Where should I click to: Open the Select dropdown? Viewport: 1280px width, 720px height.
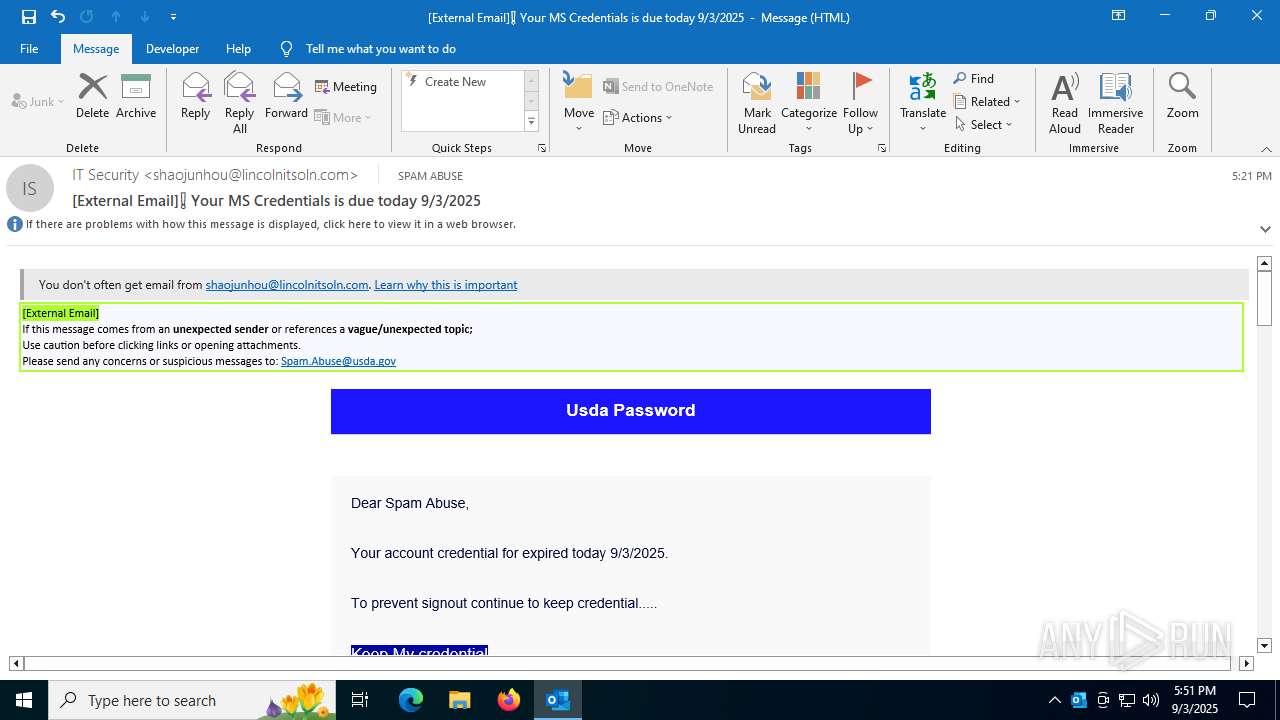tap(983, 124)
